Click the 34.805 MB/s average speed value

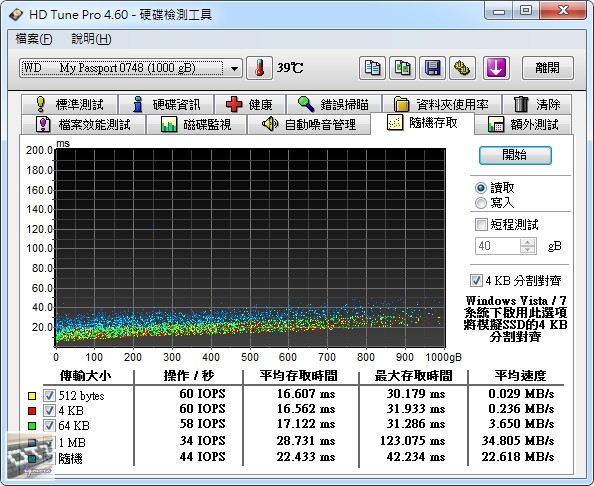point(518,441)
